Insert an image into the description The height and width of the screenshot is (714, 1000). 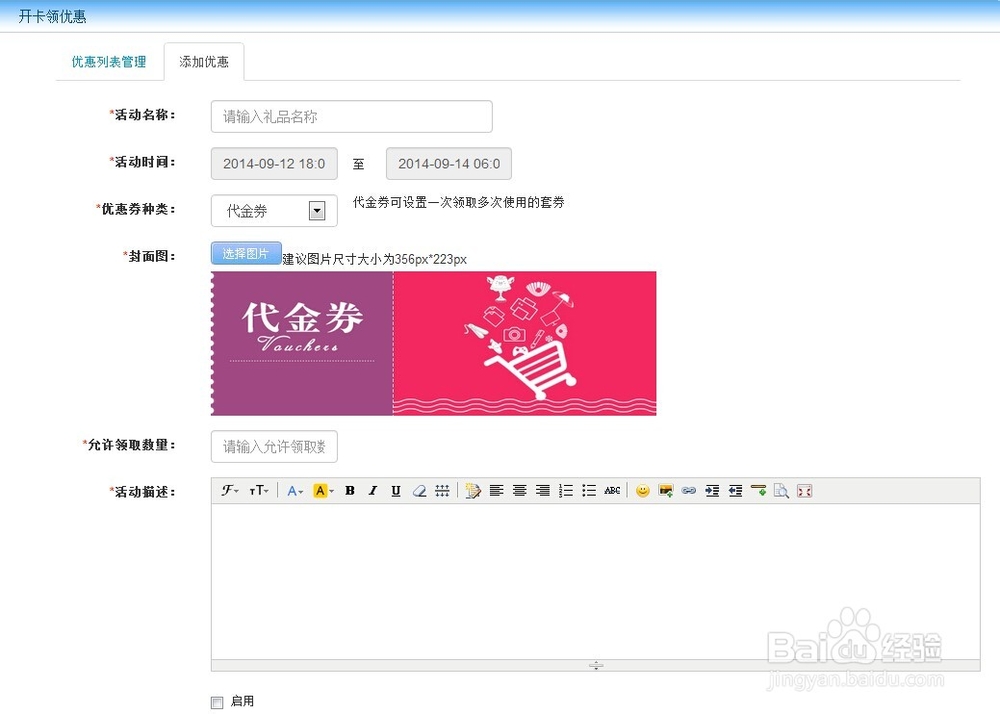click(x=666, y=491)
